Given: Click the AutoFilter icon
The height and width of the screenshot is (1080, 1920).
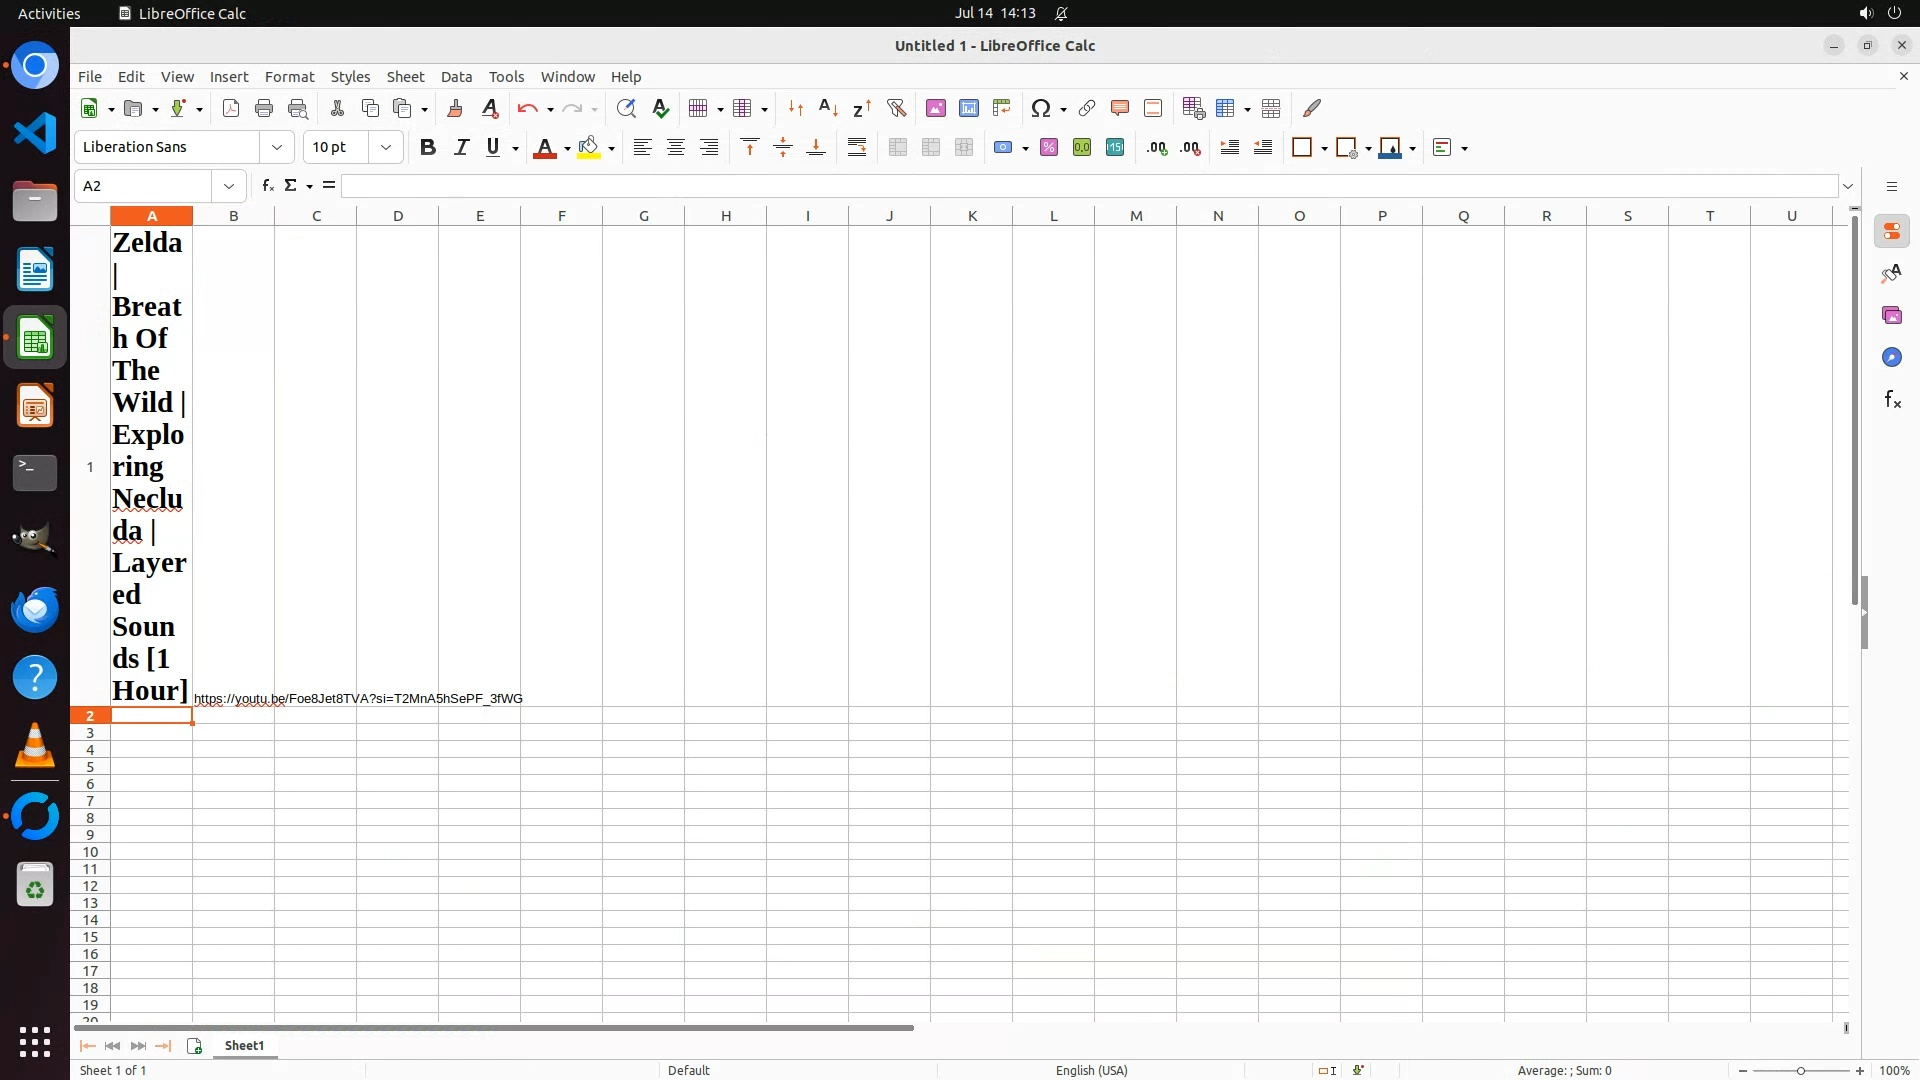Looking at the screenshot, I should click(x=896, y=108).
